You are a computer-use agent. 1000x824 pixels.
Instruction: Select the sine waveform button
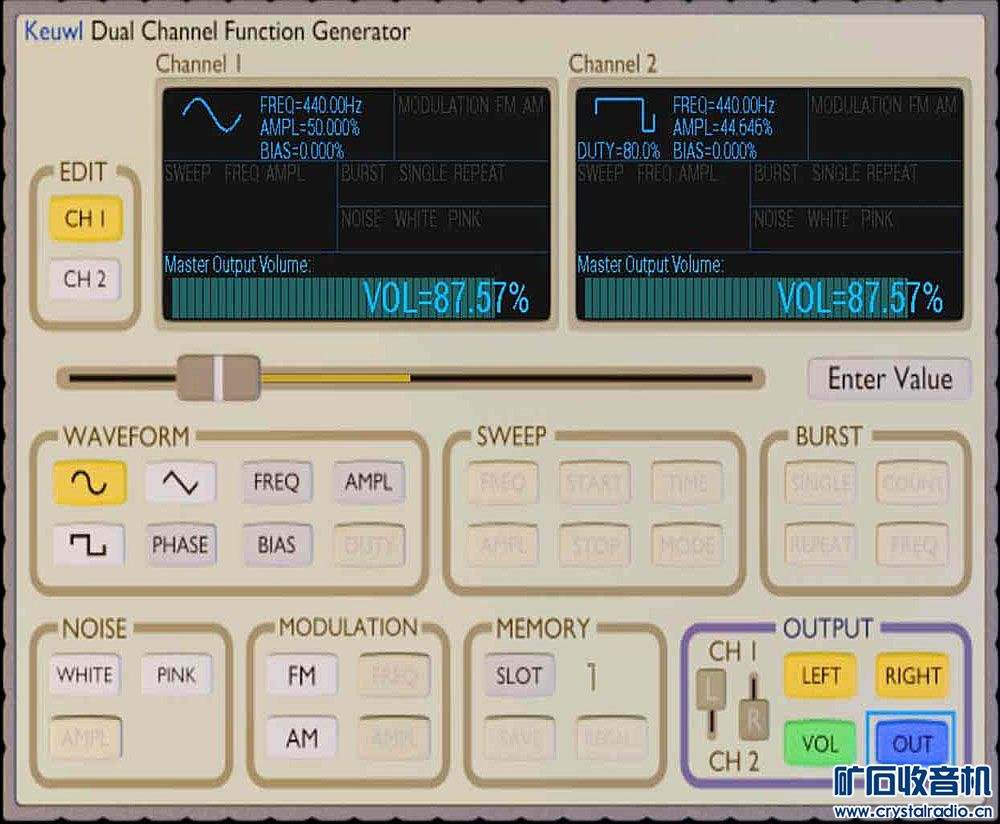tap(90, 483)
